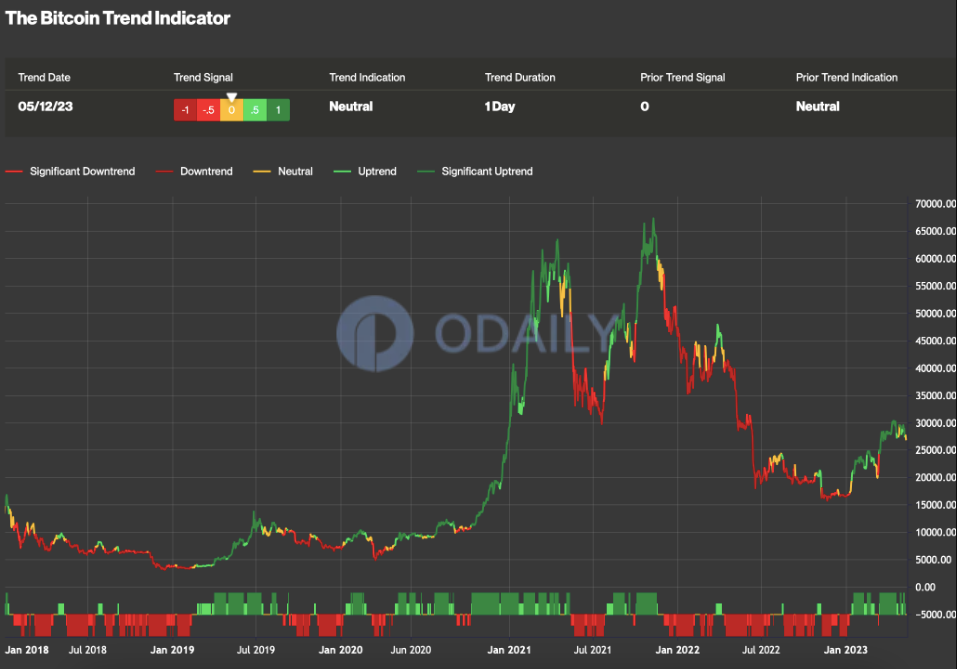The height and width of the screenshot is (669, 957).
Task: Select the -1 red trend signal box
Action: [x=185, y=110]
